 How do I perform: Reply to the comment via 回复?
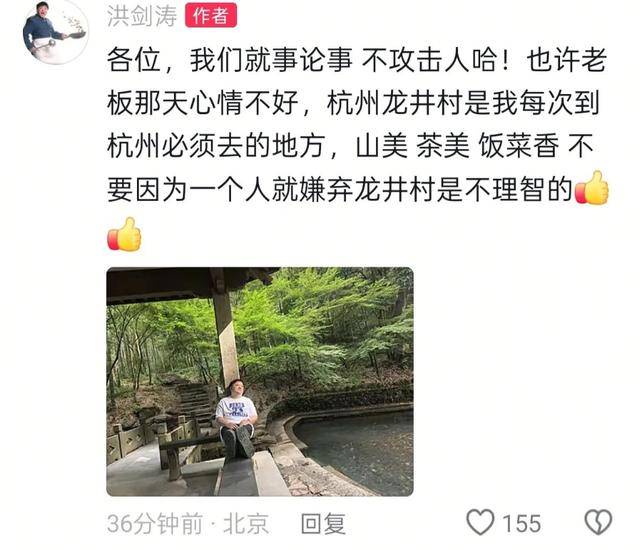323,523
